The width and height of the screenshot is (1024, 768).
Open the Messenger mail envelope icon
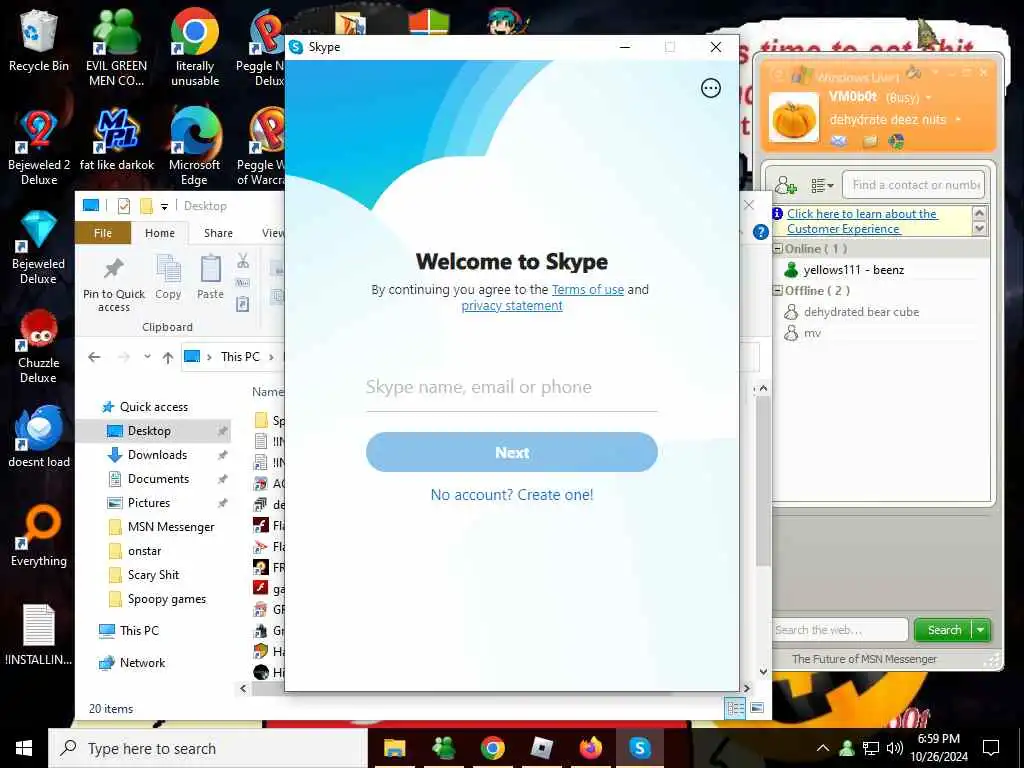click(x=839, y=141)
